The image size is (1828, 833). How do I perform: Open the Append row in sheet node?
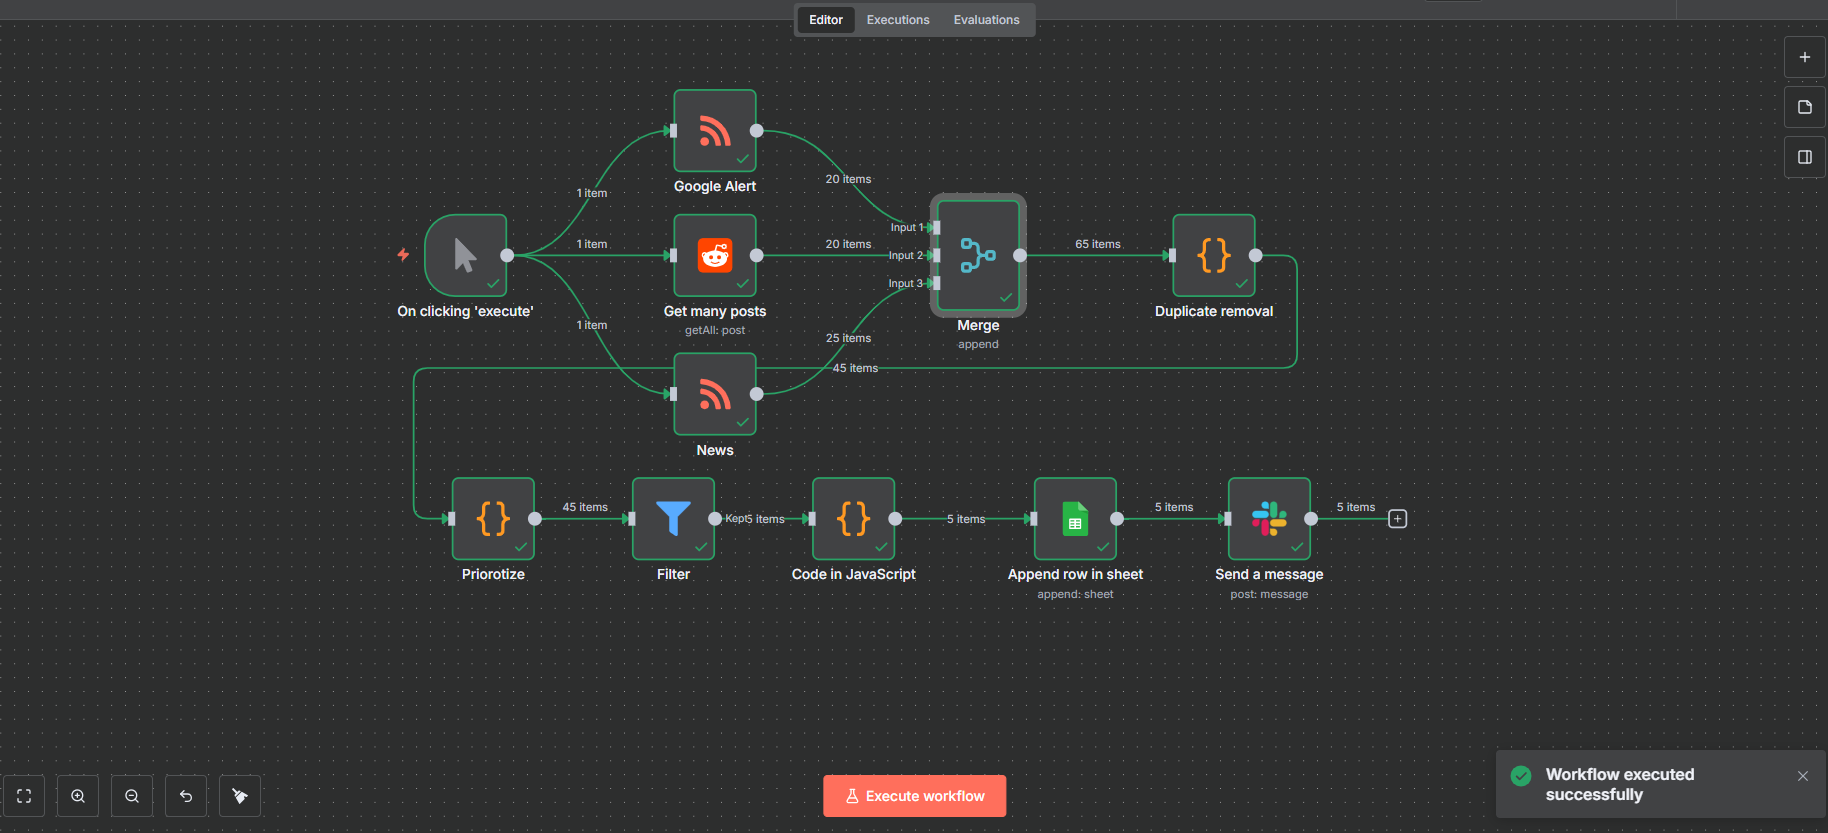point(1075,519)
